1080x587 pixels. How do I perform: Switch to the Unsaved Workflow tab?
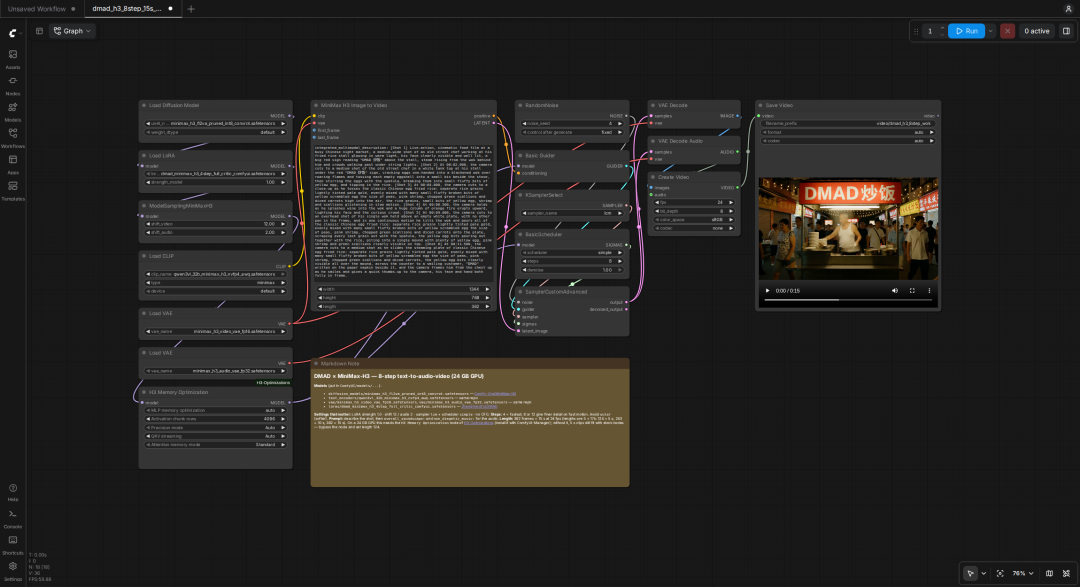41,9
